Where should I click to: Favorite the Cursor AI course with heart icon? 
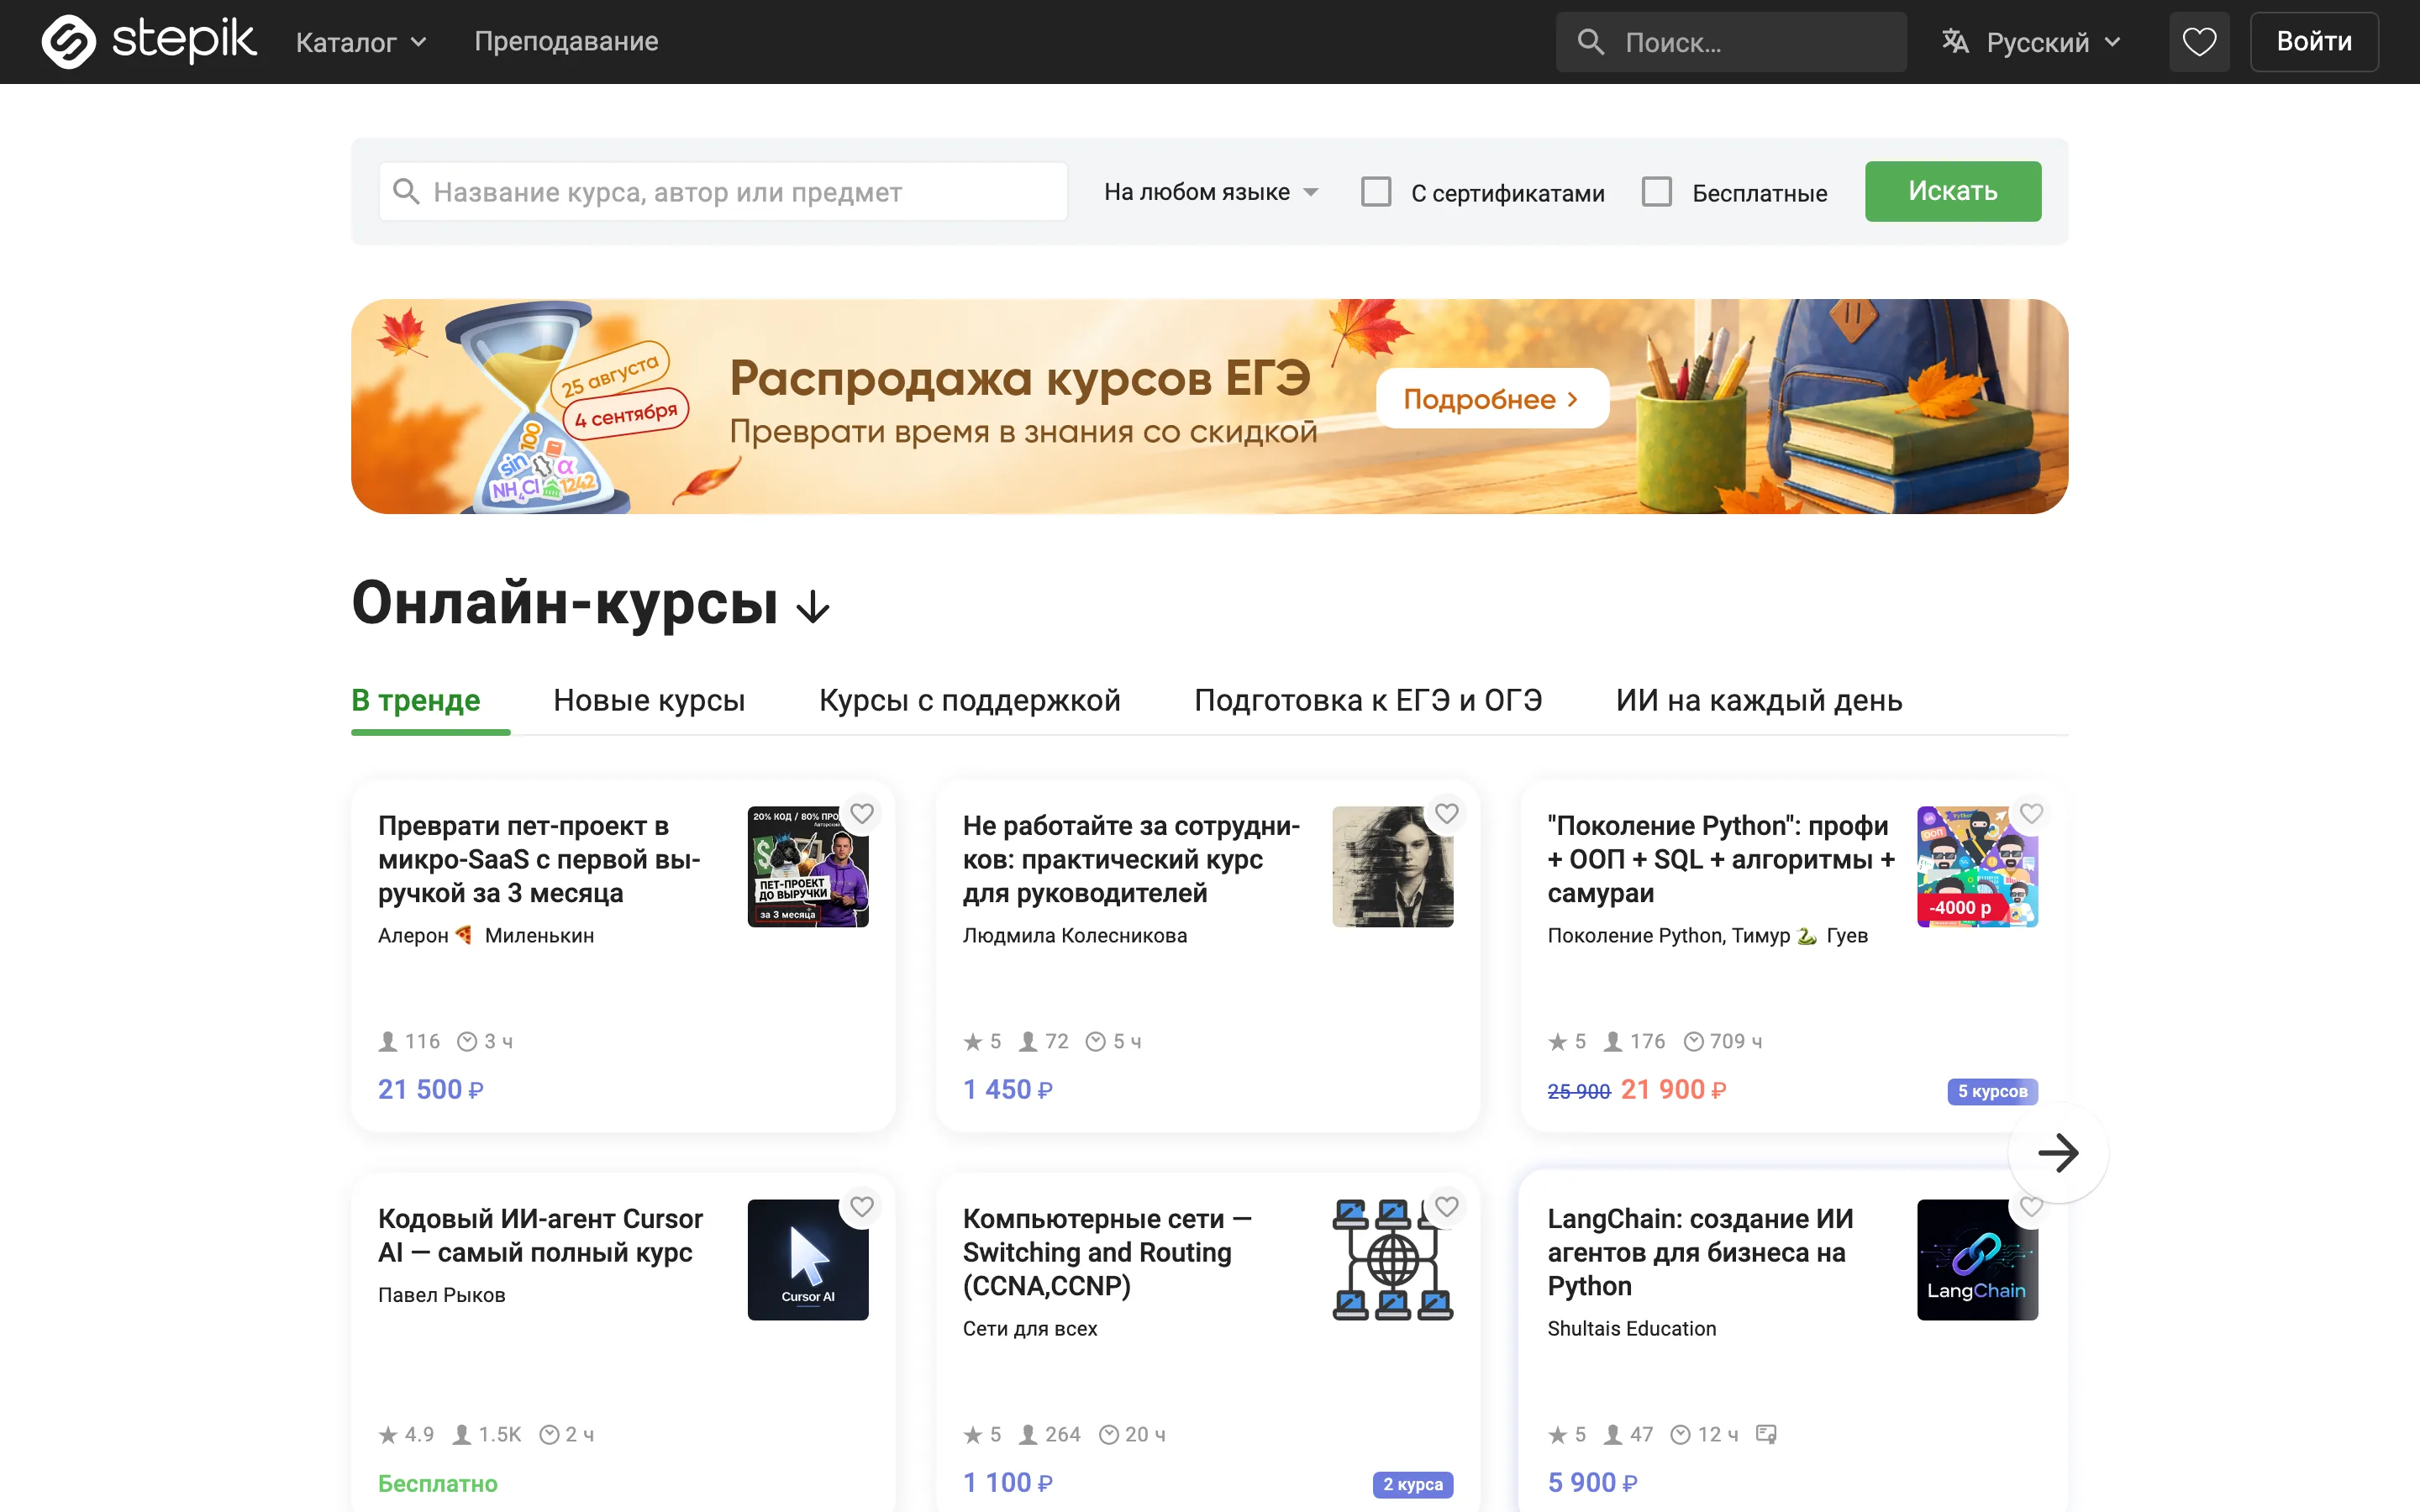862,1207
